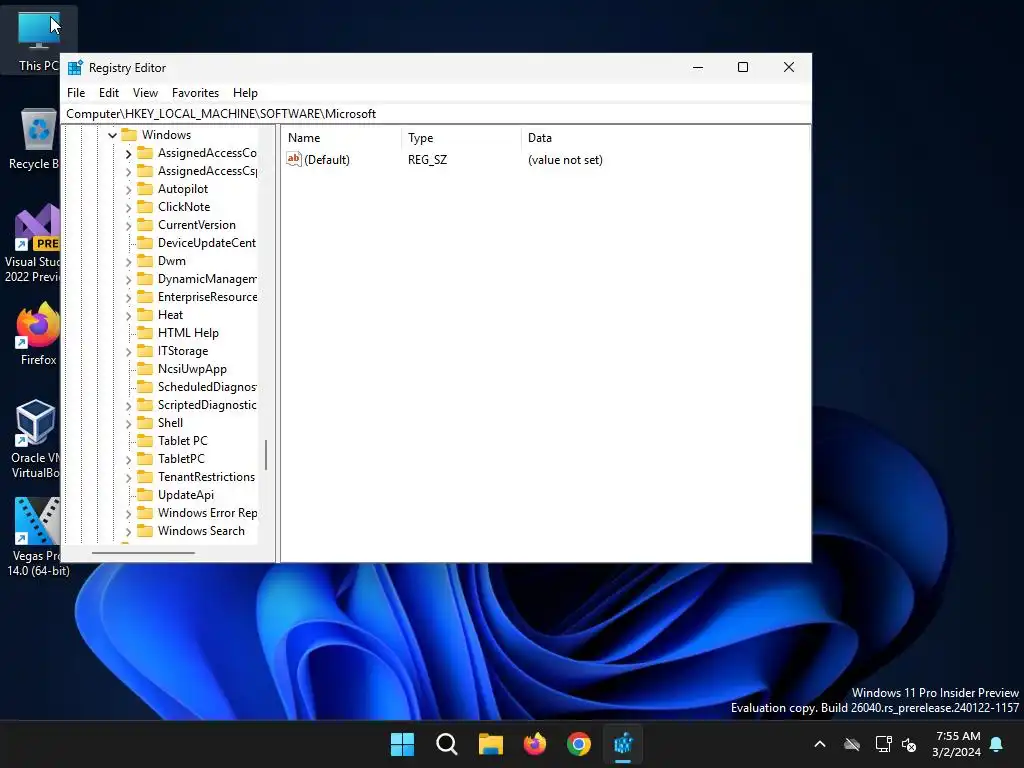This screenshot has height=768, width=1024.
Task: Click the tree pane horizontal scrollbar
Action: pyautogui.click(x=143, y=553)
